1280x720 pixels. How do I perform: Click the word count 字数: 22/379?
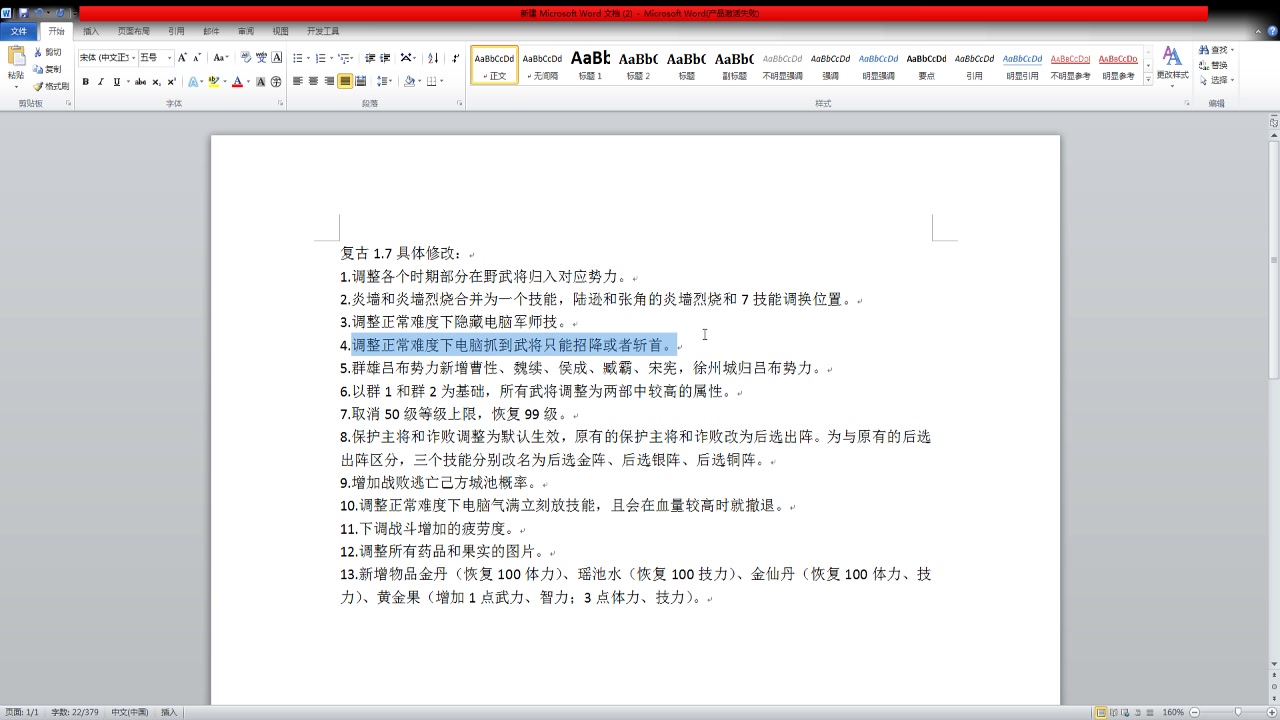pos(75,712)
